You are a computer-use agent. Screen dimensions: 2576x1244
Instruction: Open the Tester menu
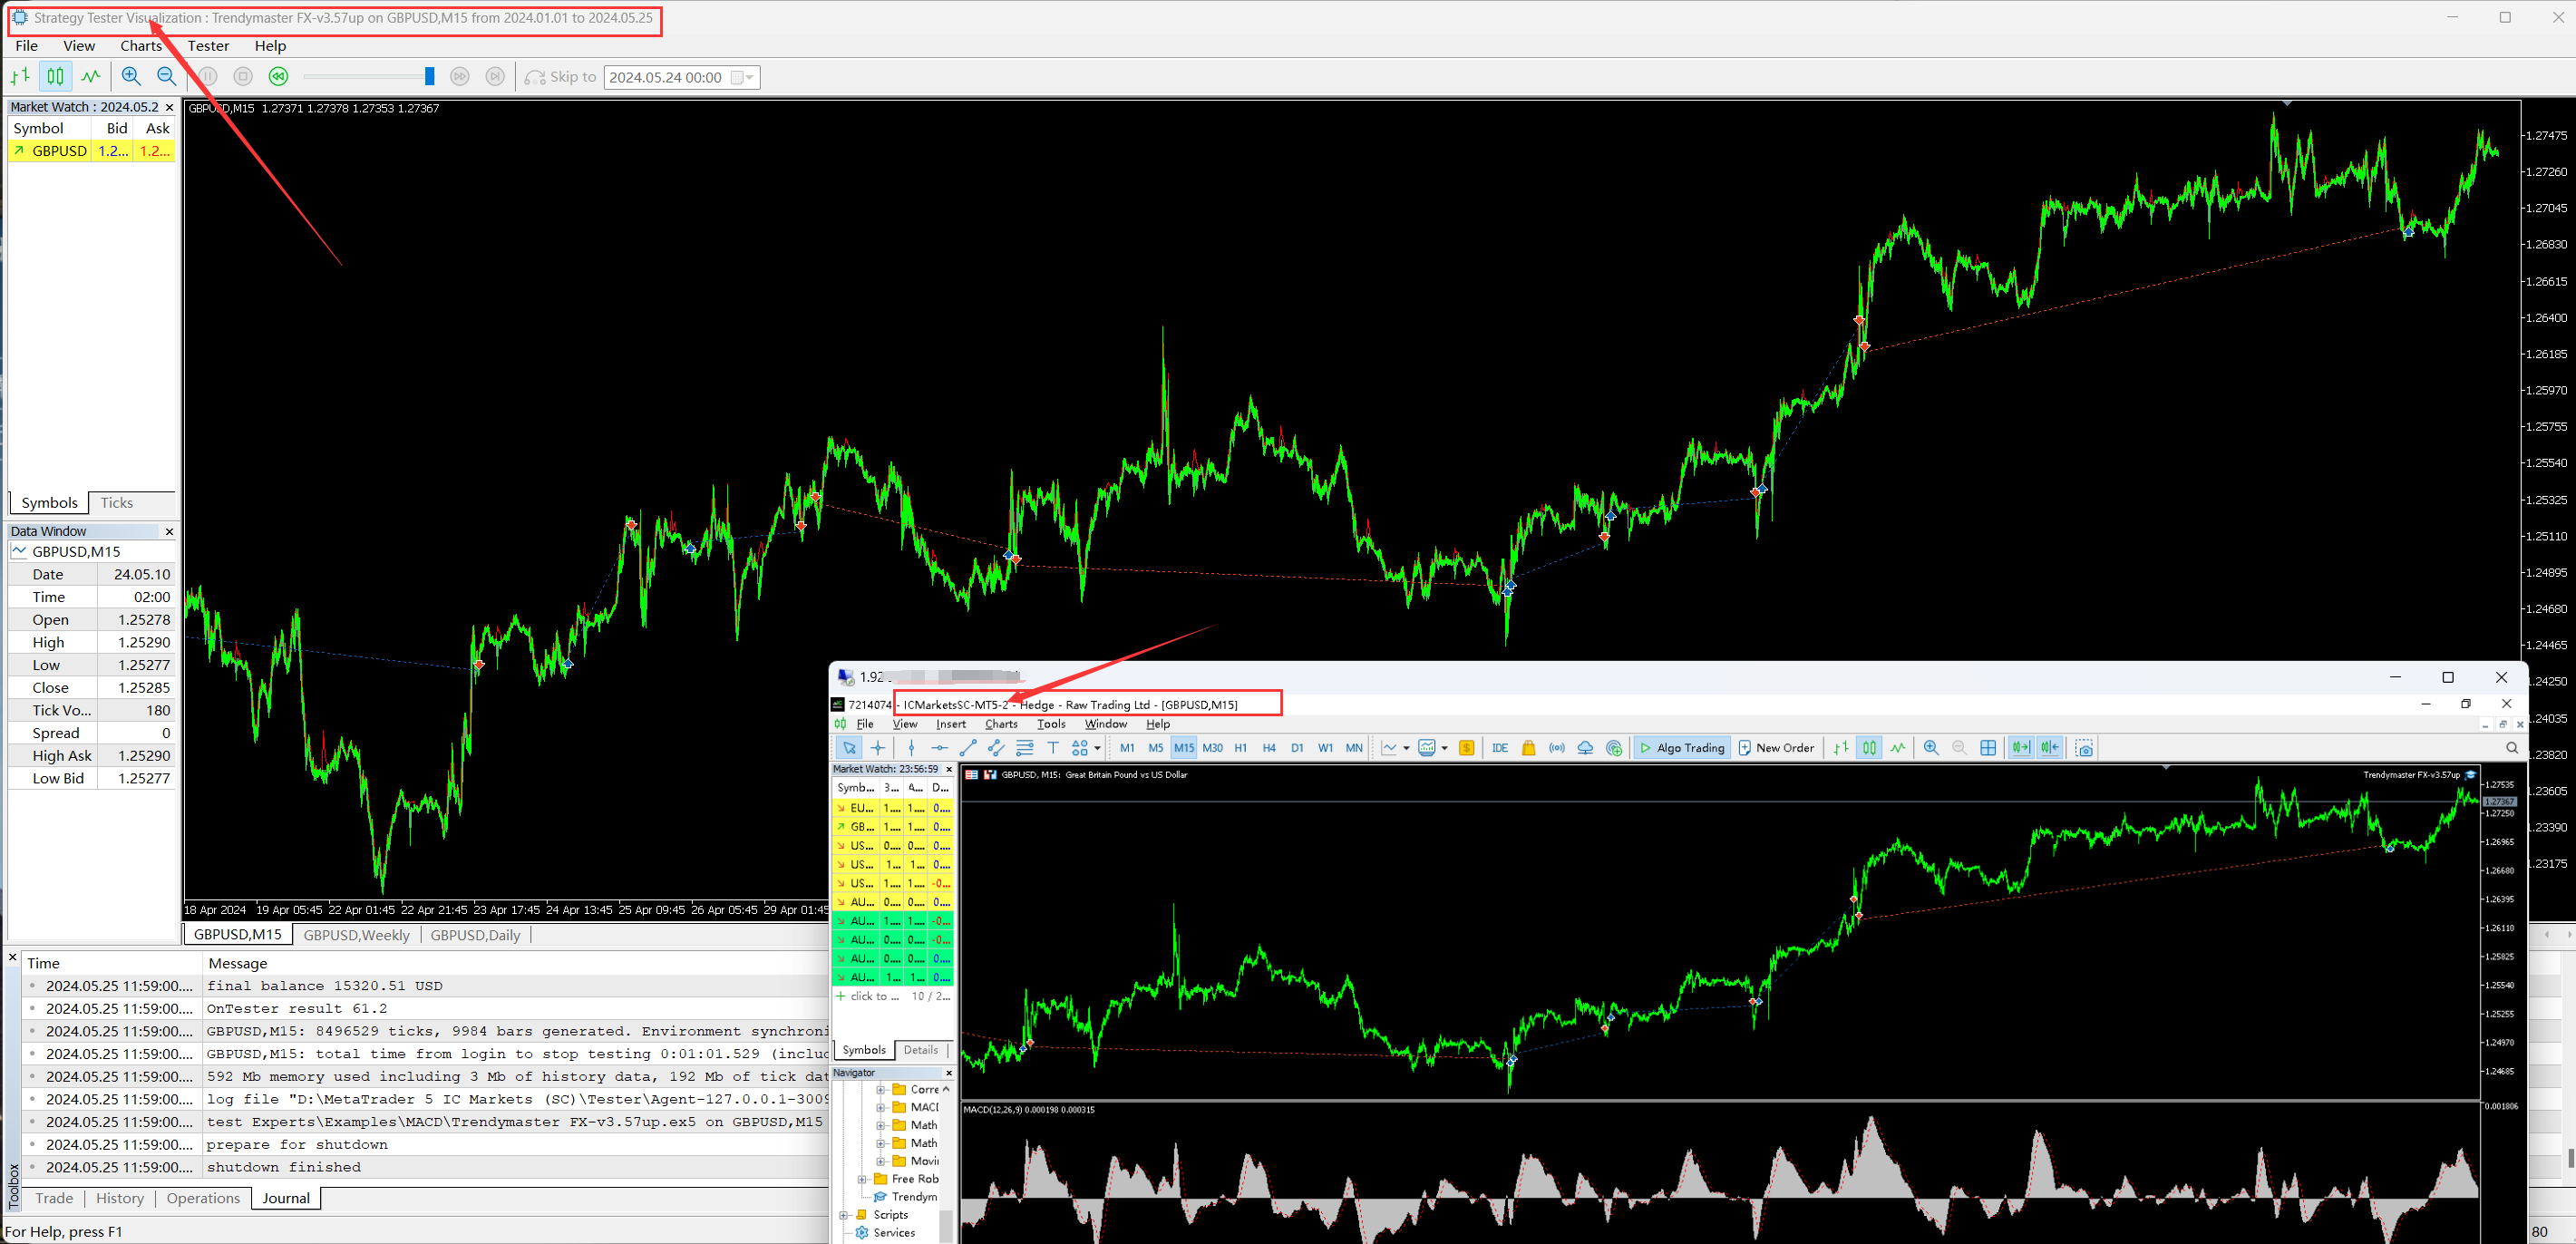tap(208, 46)
